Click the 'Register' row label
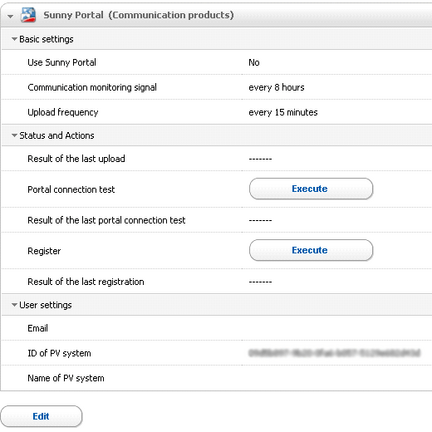The image size is (432, 432). click(x=44, y=251)
